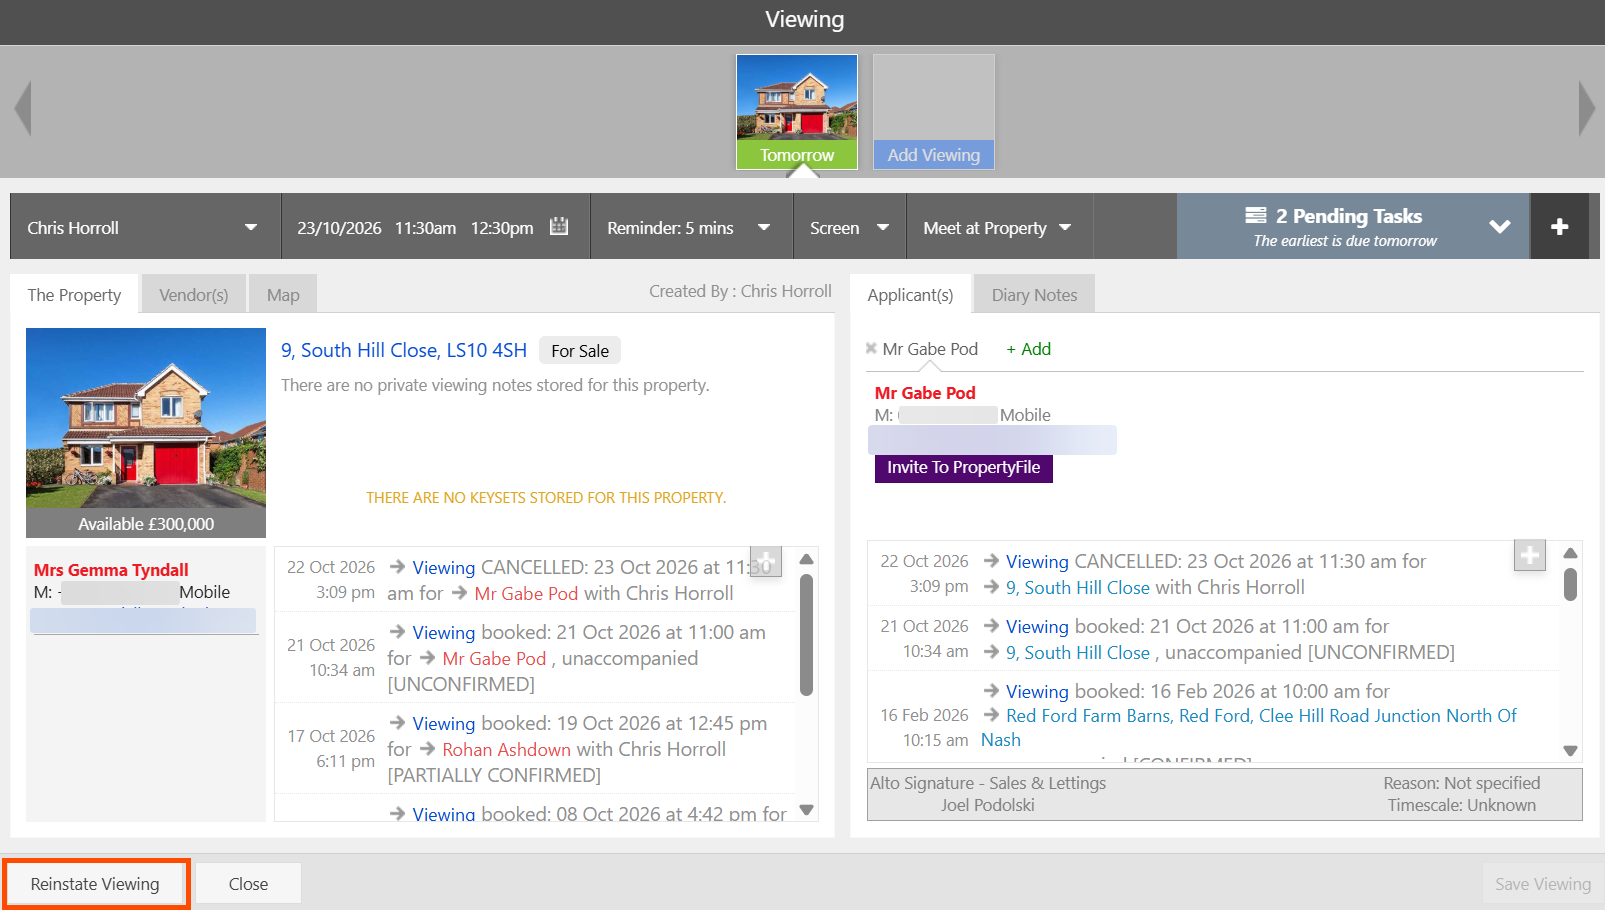Add note via plus in property history
The height and width of the screenshot is (910, 1605).
pyautogui.click(x=765, y=562)
